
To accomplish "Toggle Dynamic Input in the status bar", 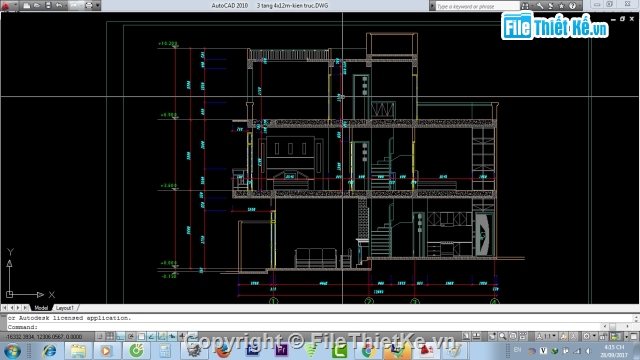I will click(x=172, y=337).
